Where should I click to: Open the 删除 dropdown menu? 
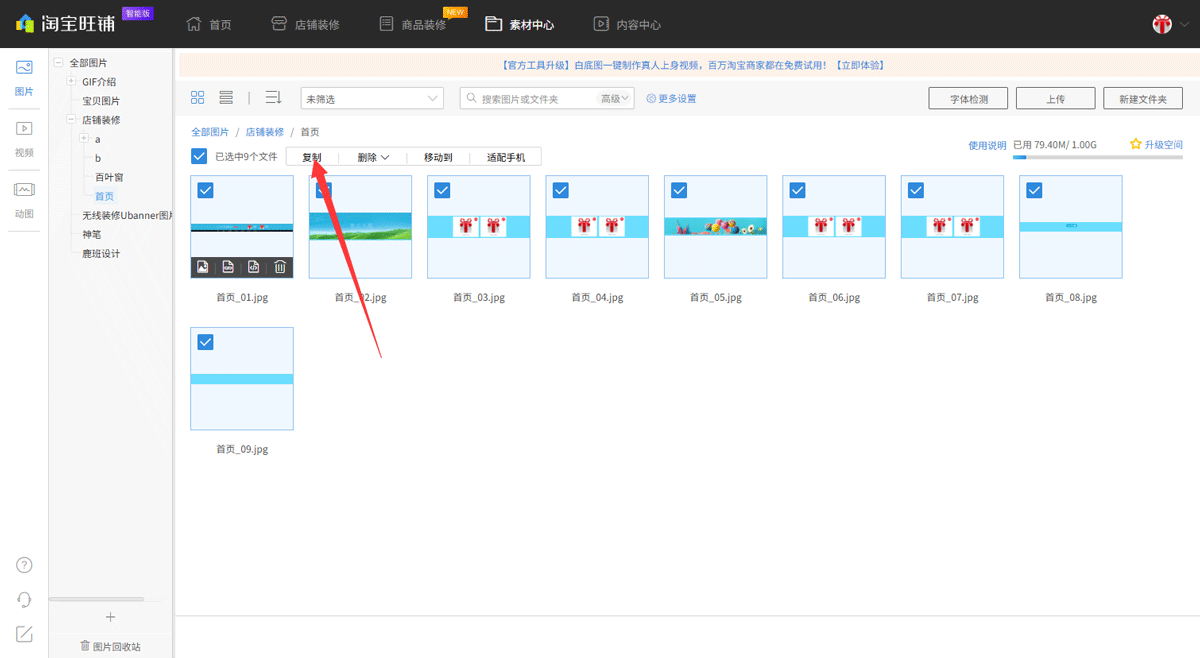tap(373, 157)
